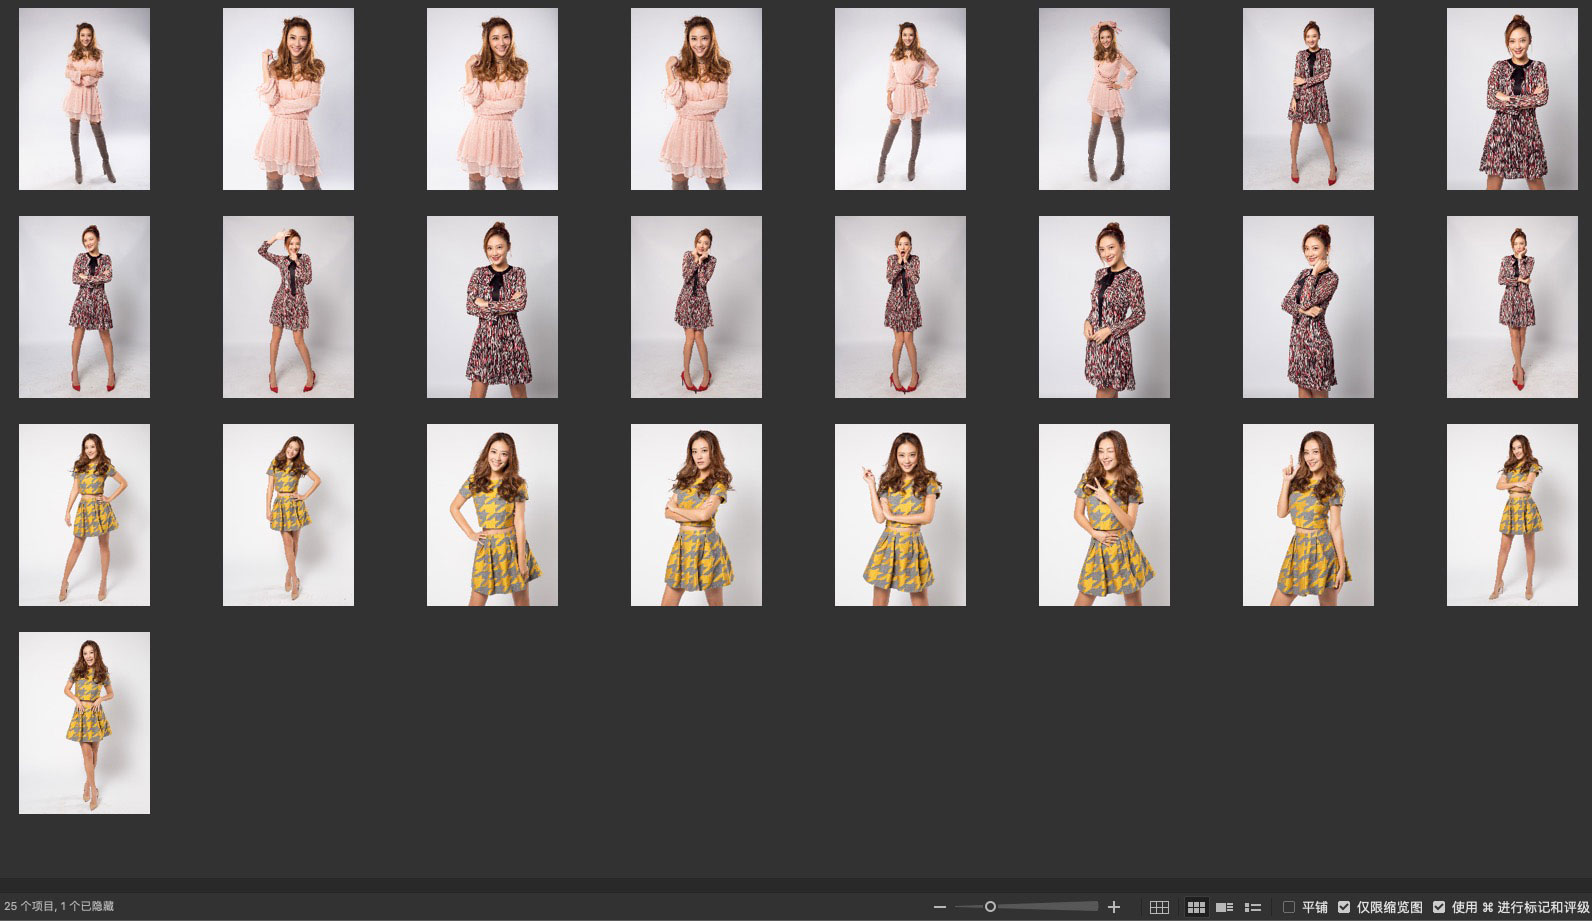1592x921 pixels.
Task: Uncheck the 仅限缩览图 checkbox
Action: tap(1344, 907)
